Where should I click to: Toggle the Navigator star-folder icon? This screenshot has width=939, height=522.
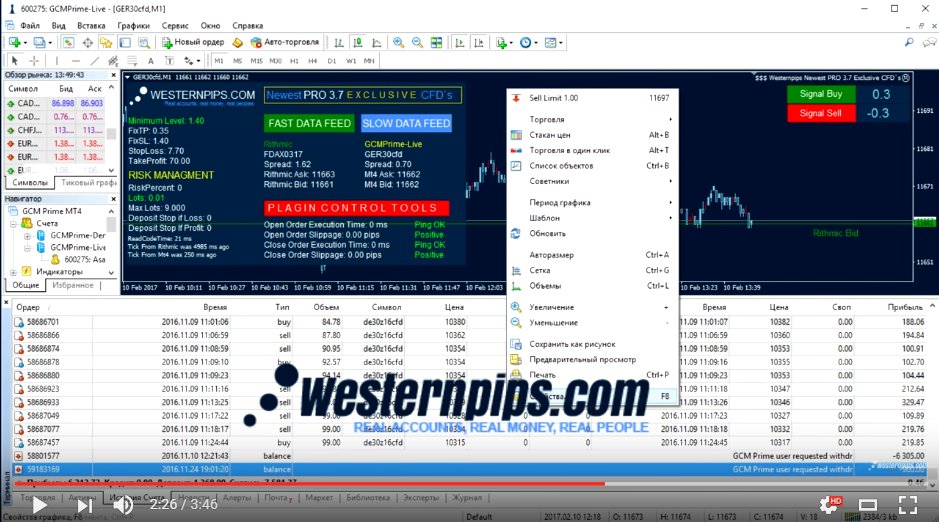pos(106,43)
